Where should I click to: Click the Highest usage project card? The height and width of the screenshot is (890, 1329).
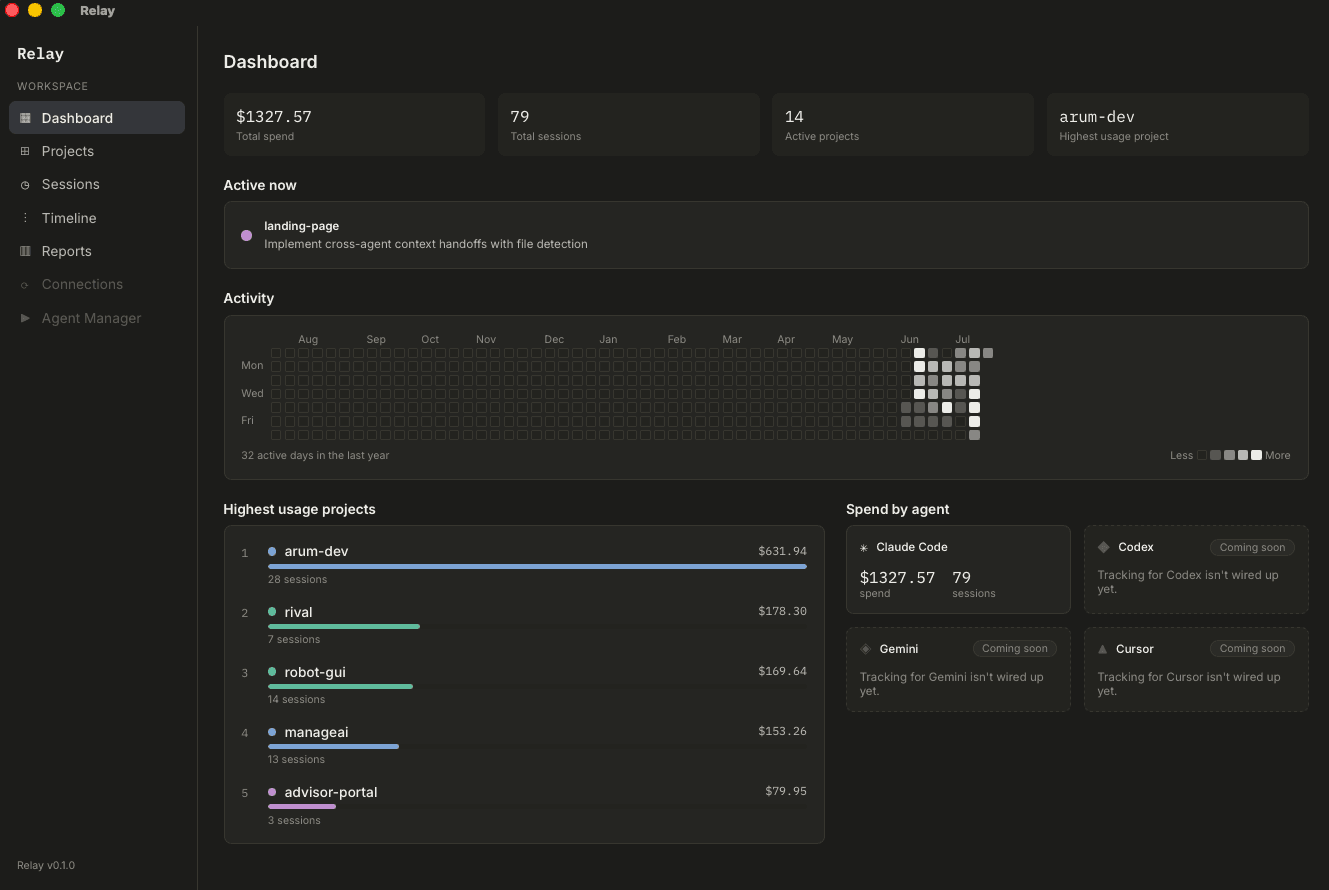pyautogui.click(x=1177, y=124)
